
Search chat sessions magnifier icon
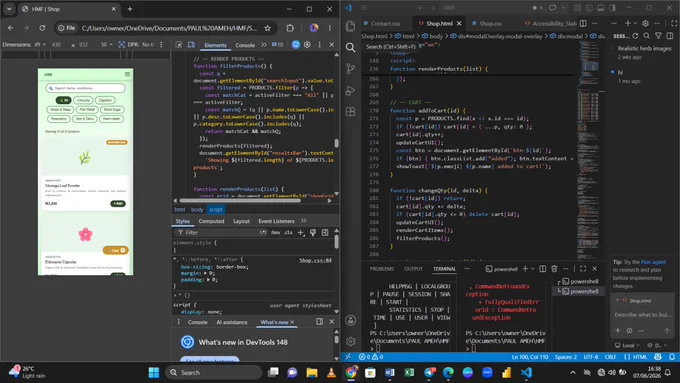coord(647,36)
